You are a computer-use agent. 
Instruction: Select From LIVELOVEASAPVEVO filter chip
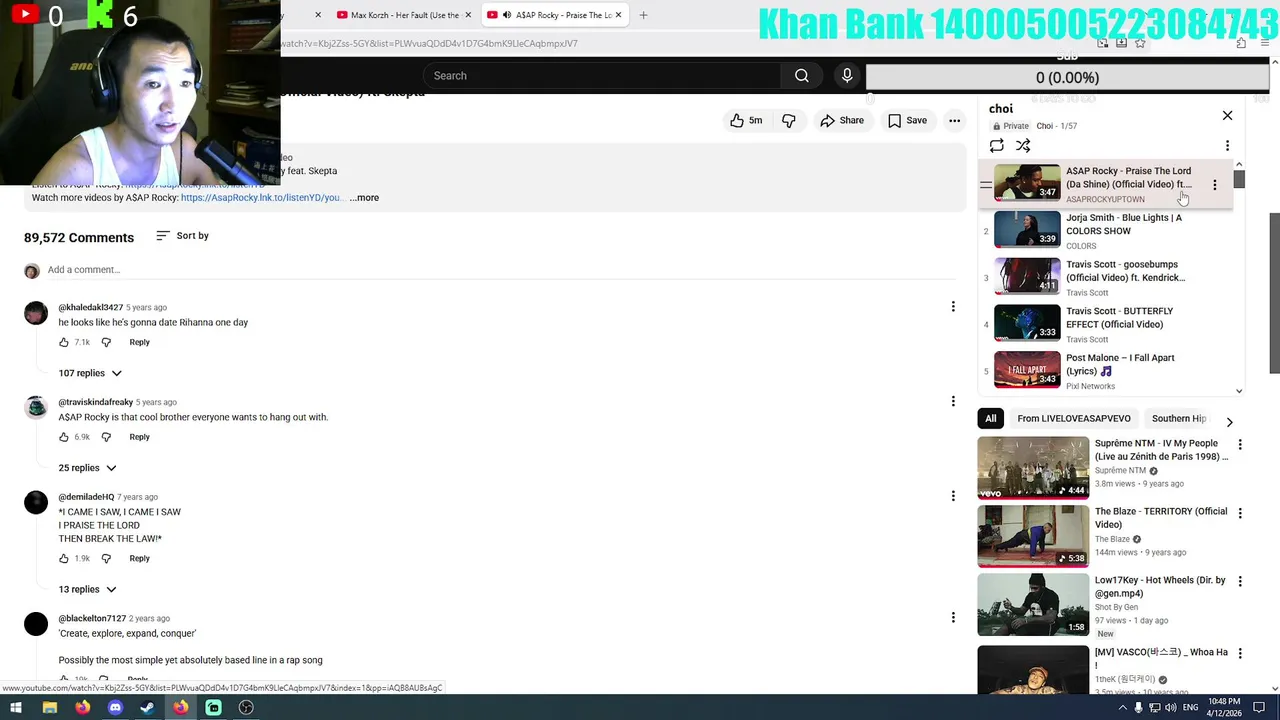pos(1073,419)
